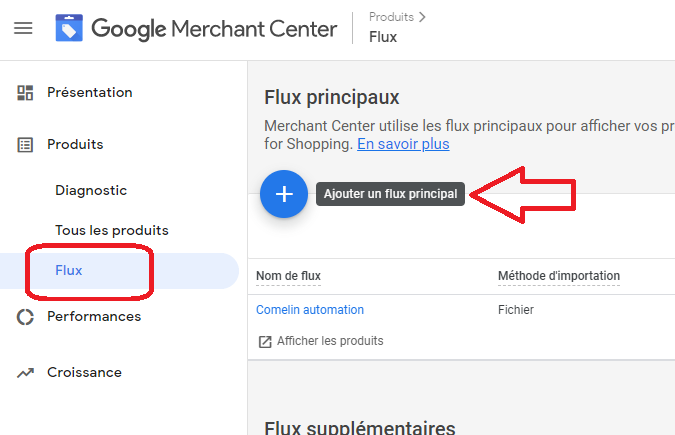
Task: Follow the En savoir plus link
Action: click(x=403, y=144)
